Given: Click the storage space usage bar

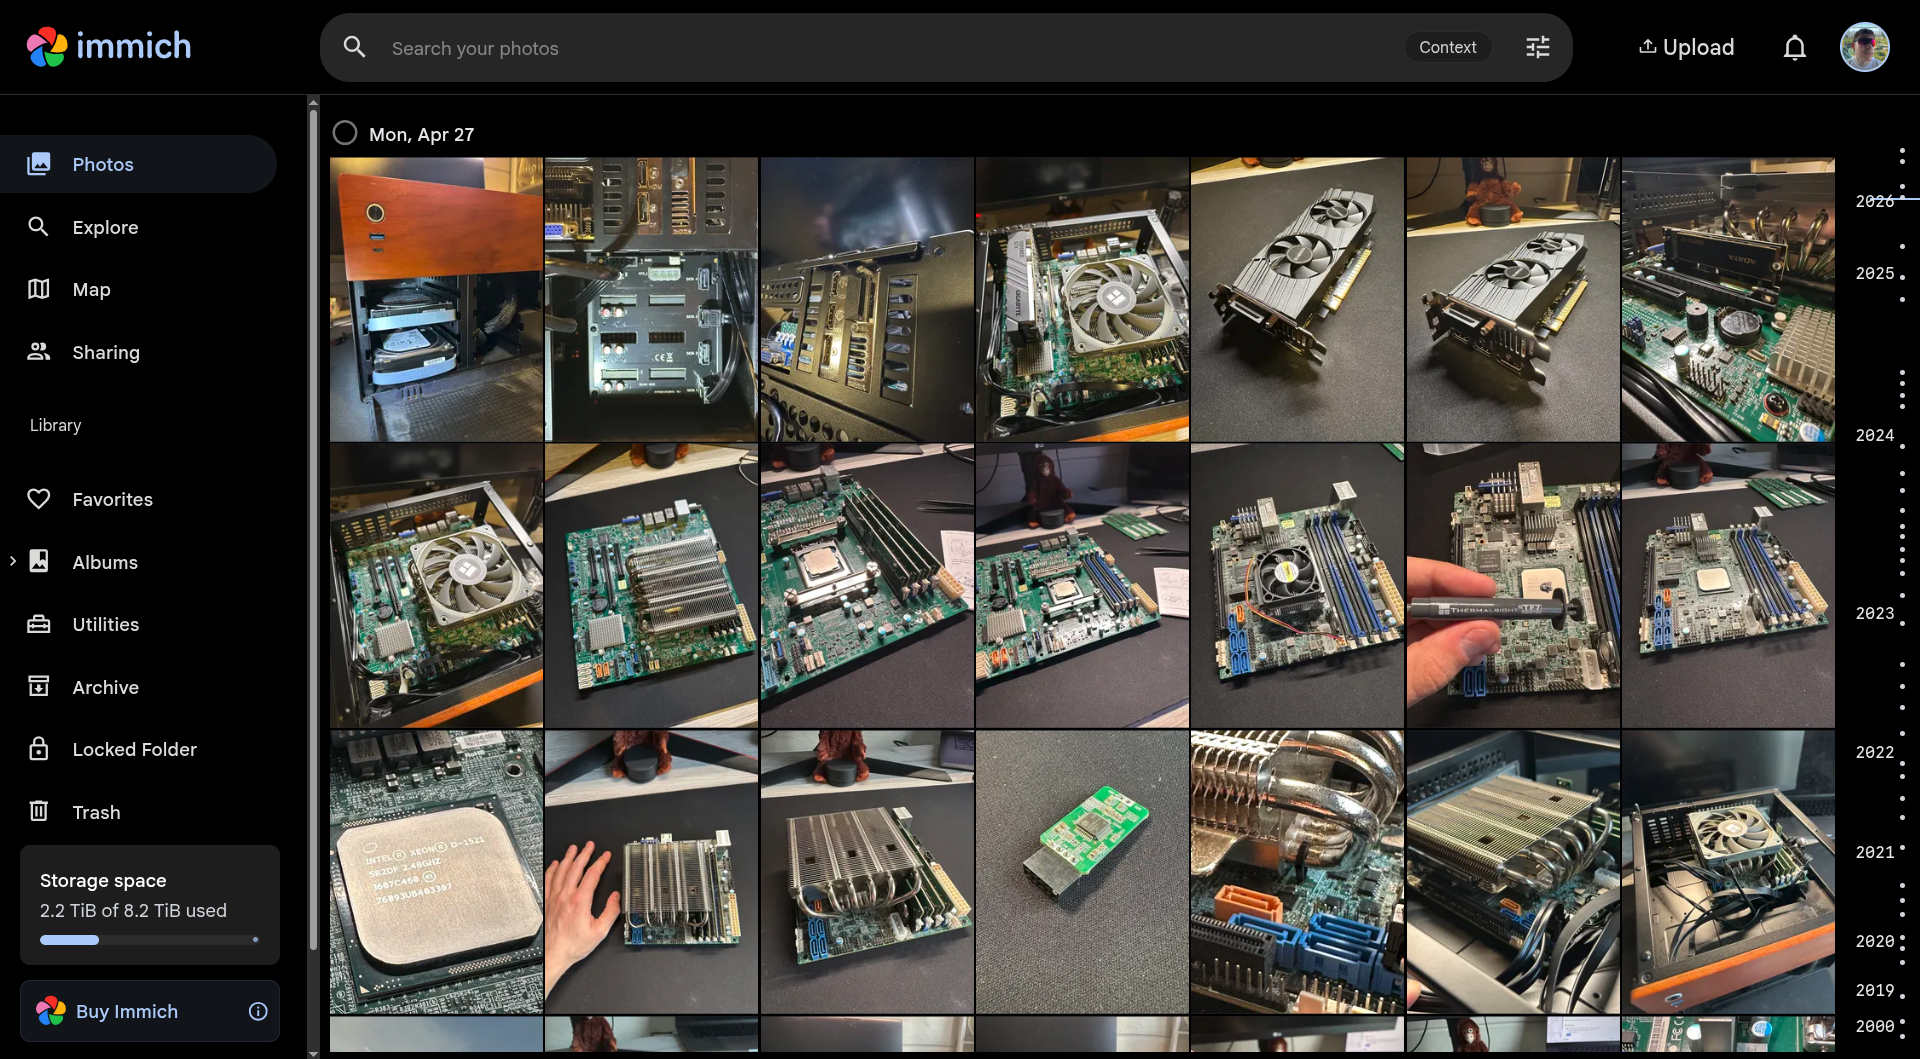Looking at the screenshot, I should point(150,940).
